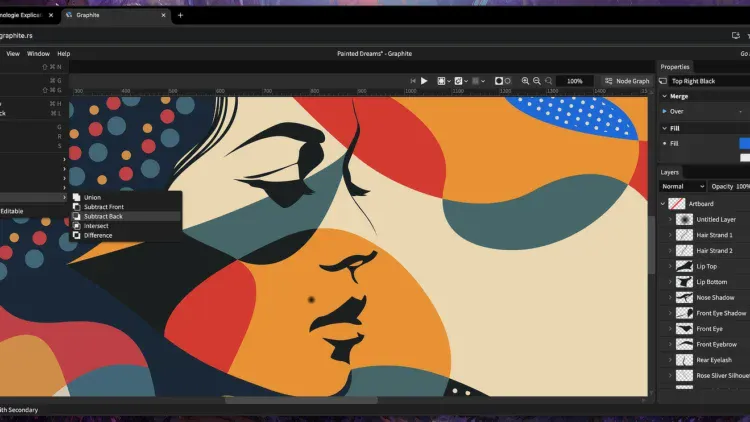Expand the Hair Strand 1 layer
Screen dimensions: 750x422
(670, 235)
